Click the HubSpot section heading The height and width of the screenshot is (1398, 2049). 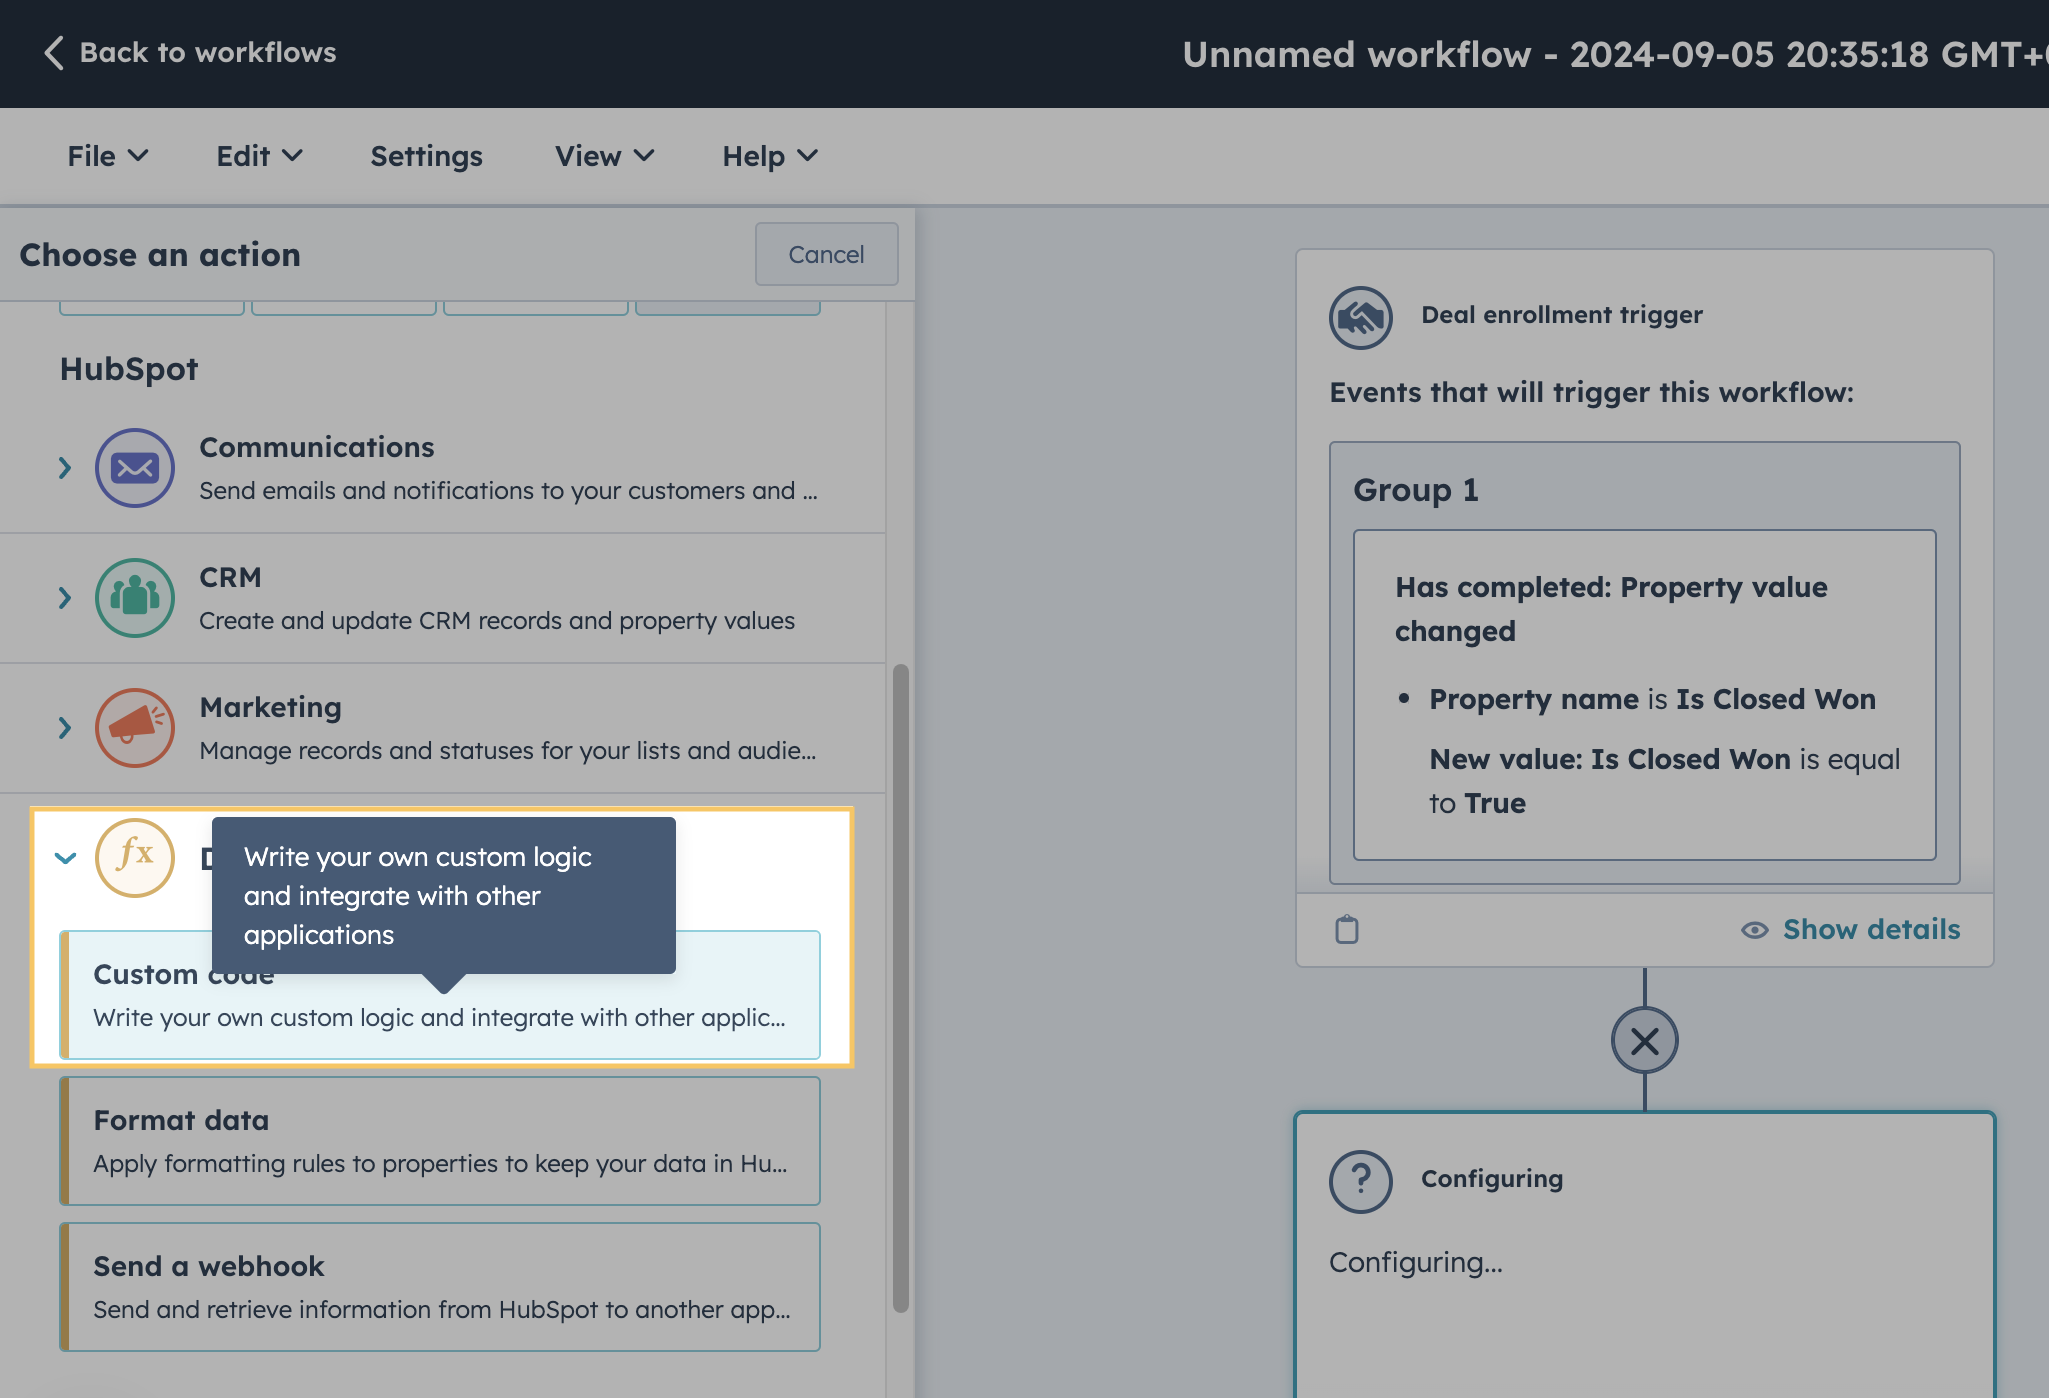129,369
